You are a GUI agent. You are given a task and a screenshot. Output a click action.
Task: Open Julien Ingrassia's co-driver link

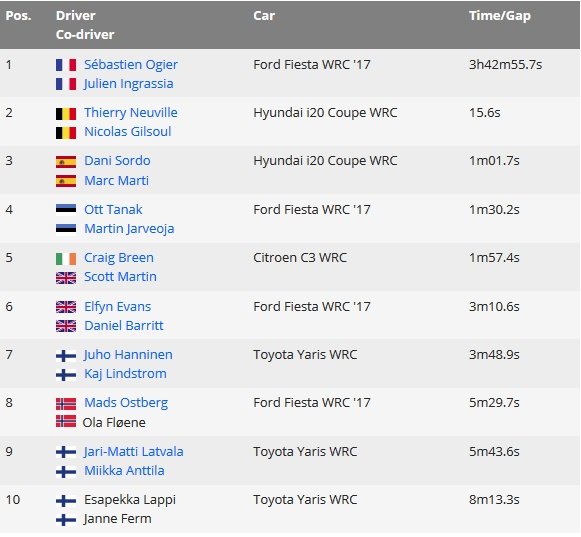tap(129, 84)
